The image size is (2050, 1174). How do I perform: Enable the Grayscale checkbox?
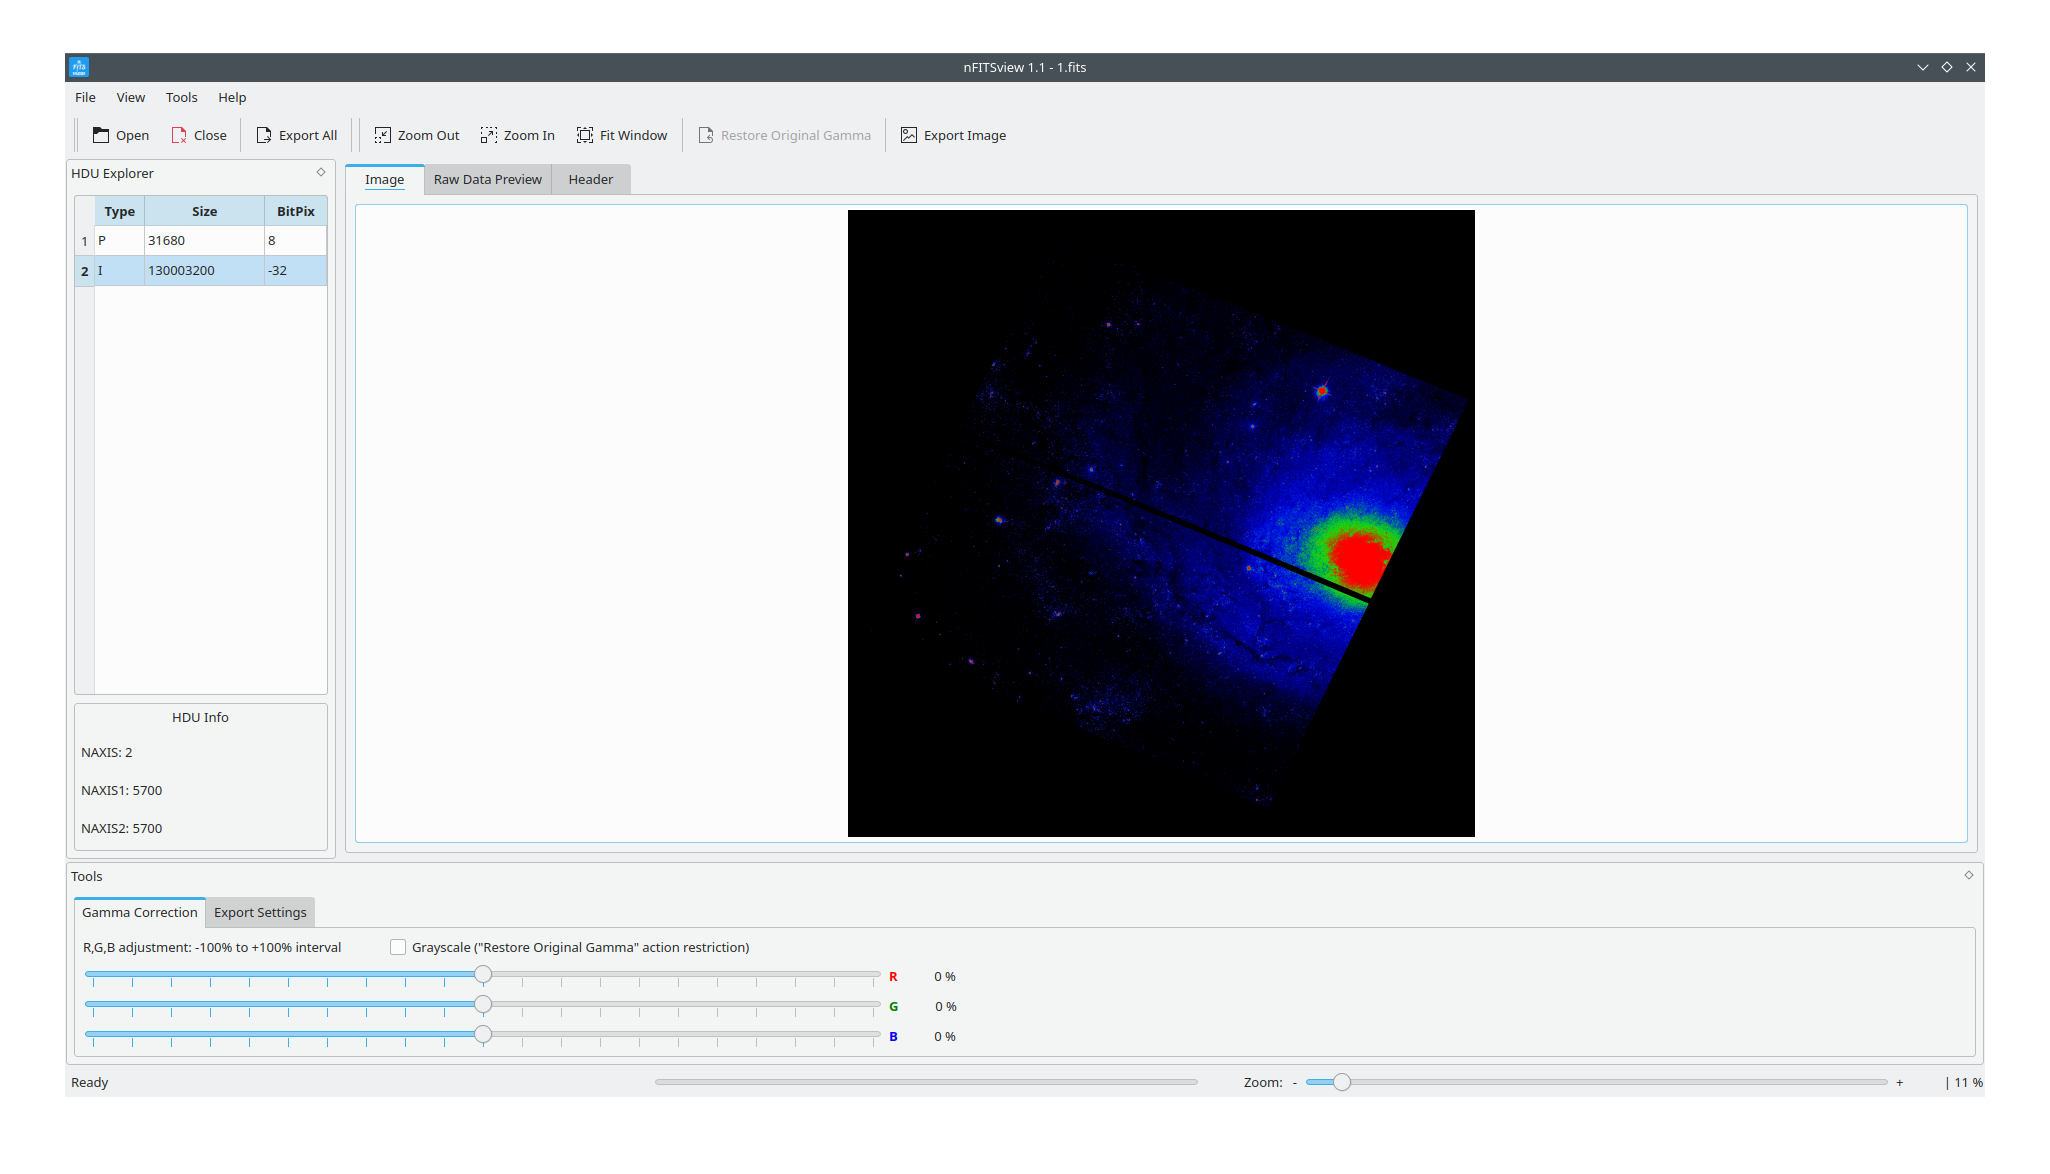(398, 947)
